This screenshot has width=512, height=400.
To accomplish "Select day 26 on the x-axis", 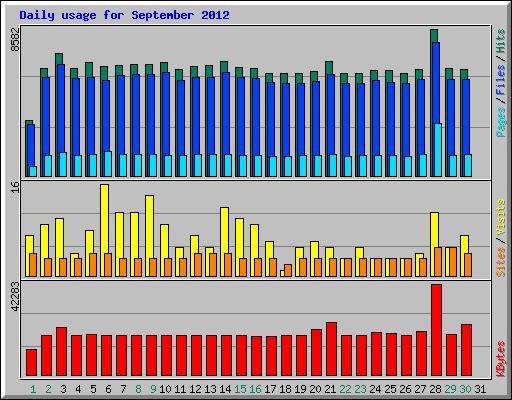I will pos(405,389).
